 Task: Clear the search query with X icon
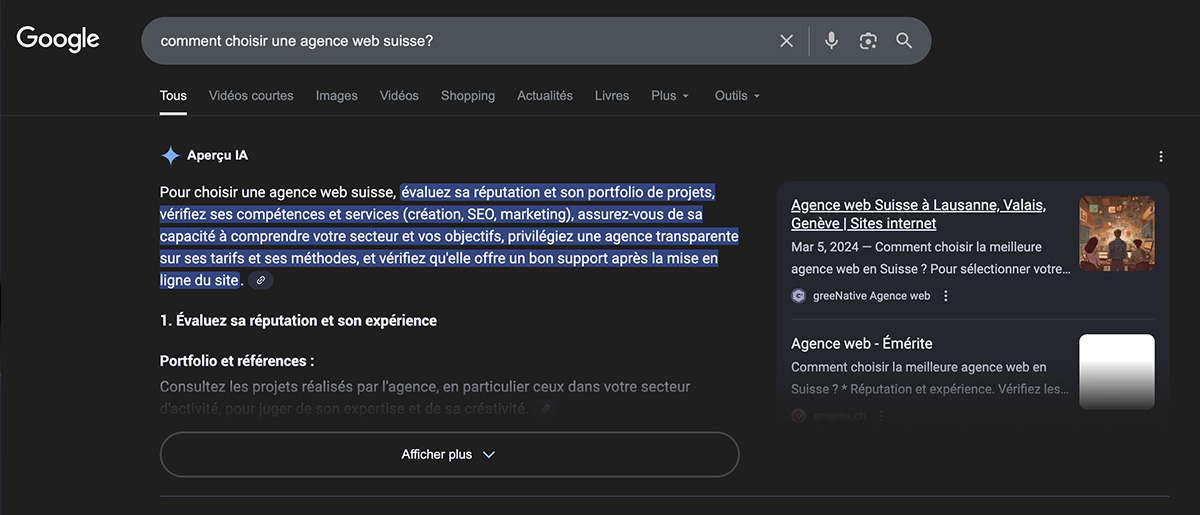pyautogui.click(x=786, y=41)
